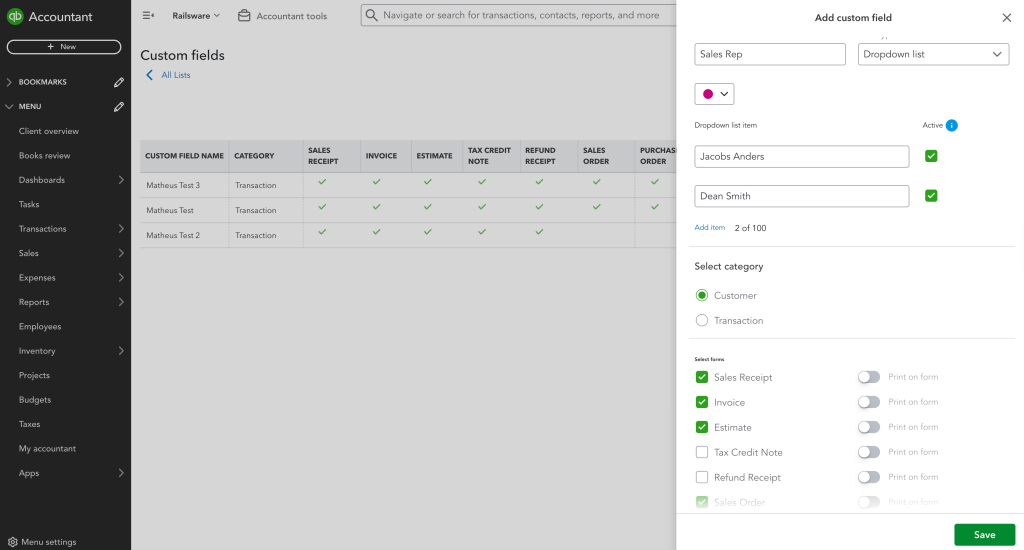Open the Dropdown list field type selector
Image resolution: width=1024 pixels, height=550 pixels.
point(933,54)
